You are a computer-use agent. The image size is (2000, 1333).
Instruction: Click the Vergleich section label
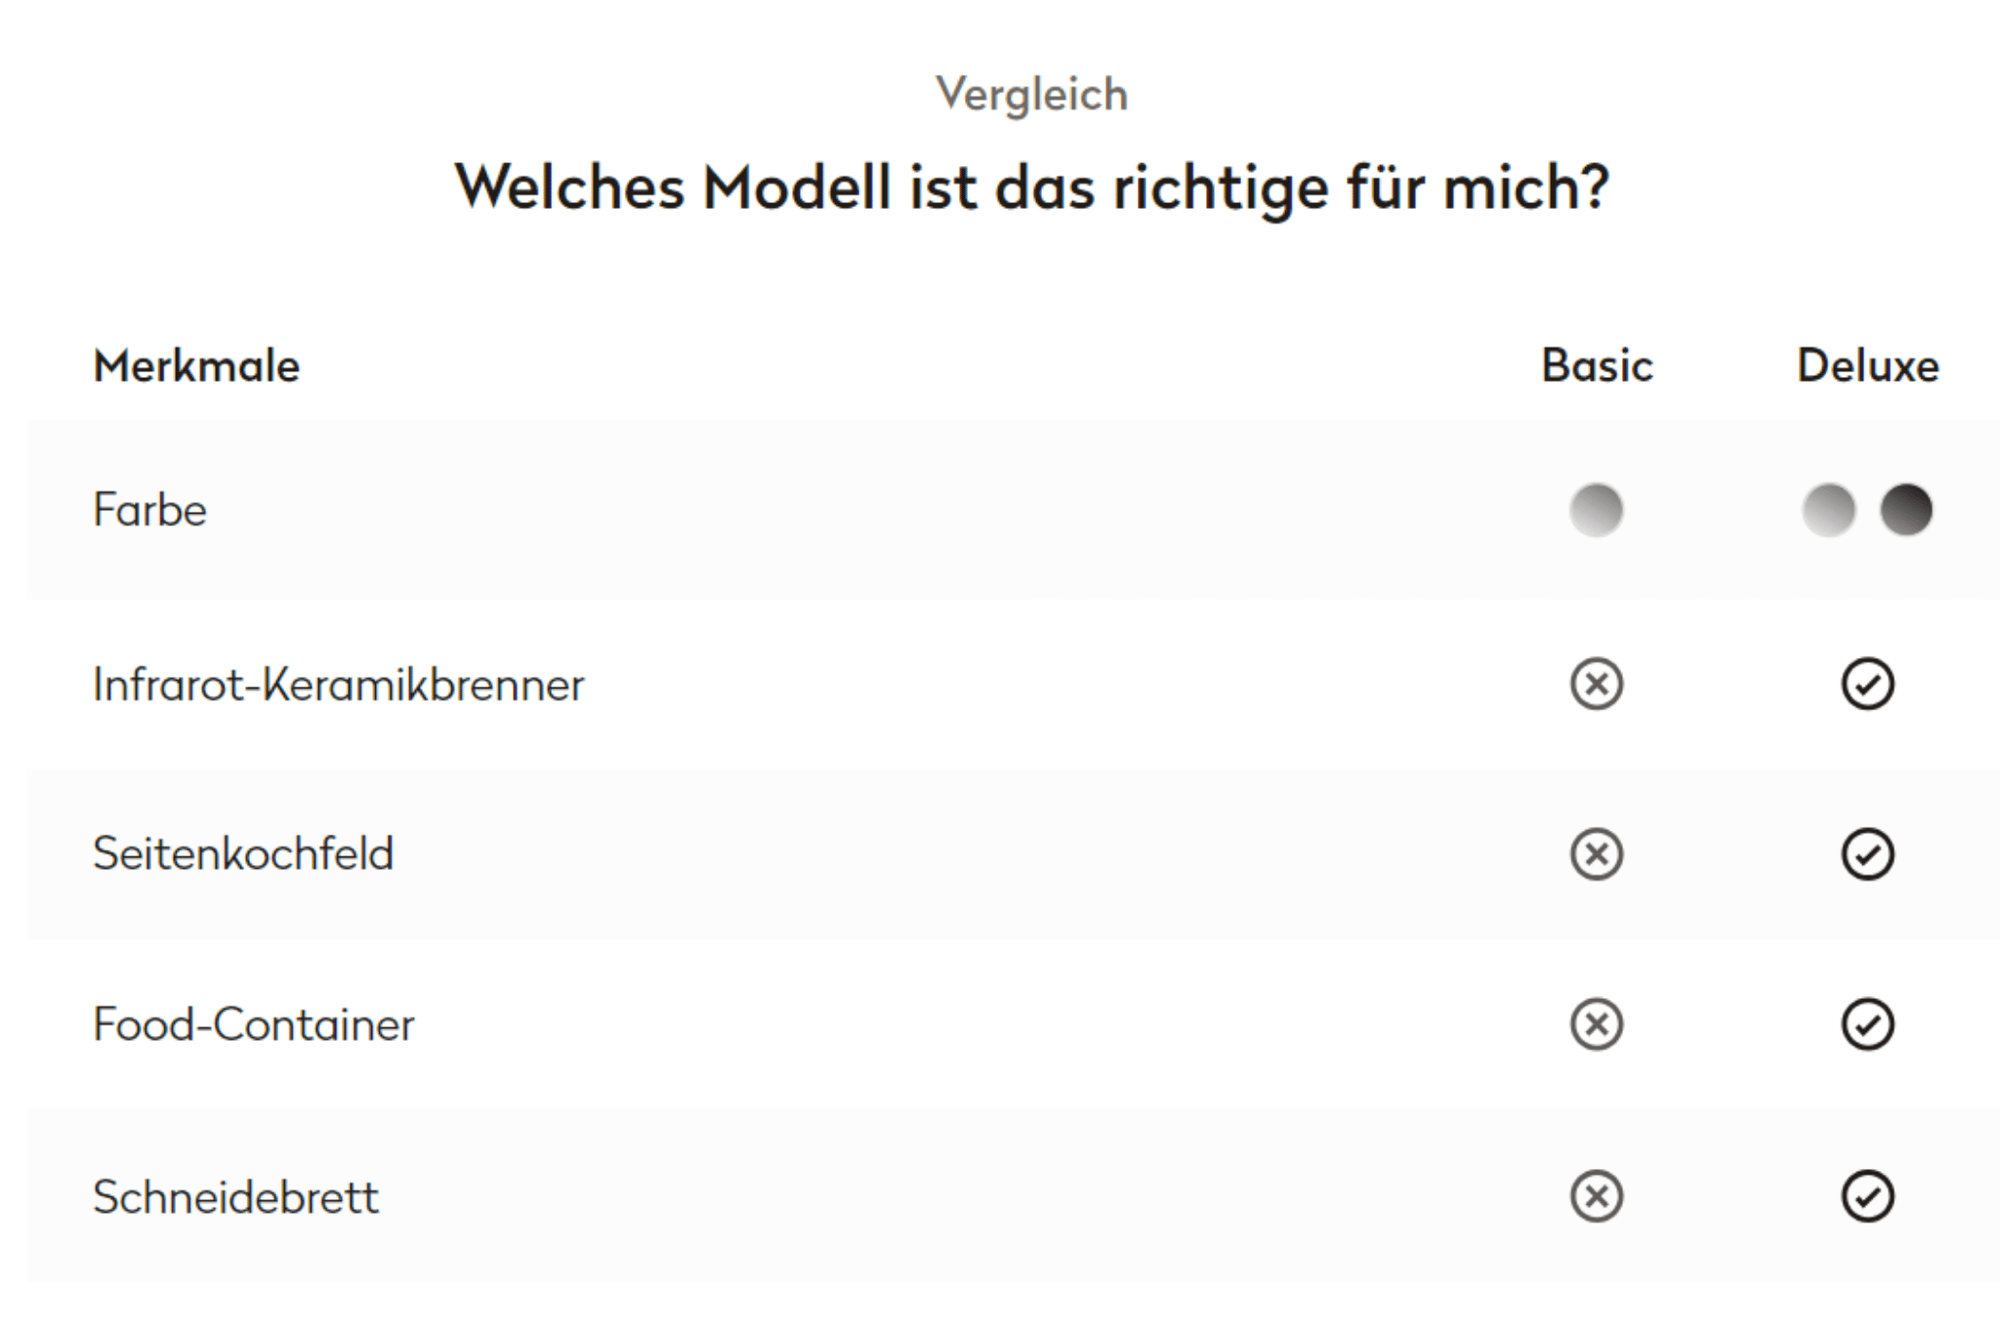pyautogui.click(x=1031, y=95)
